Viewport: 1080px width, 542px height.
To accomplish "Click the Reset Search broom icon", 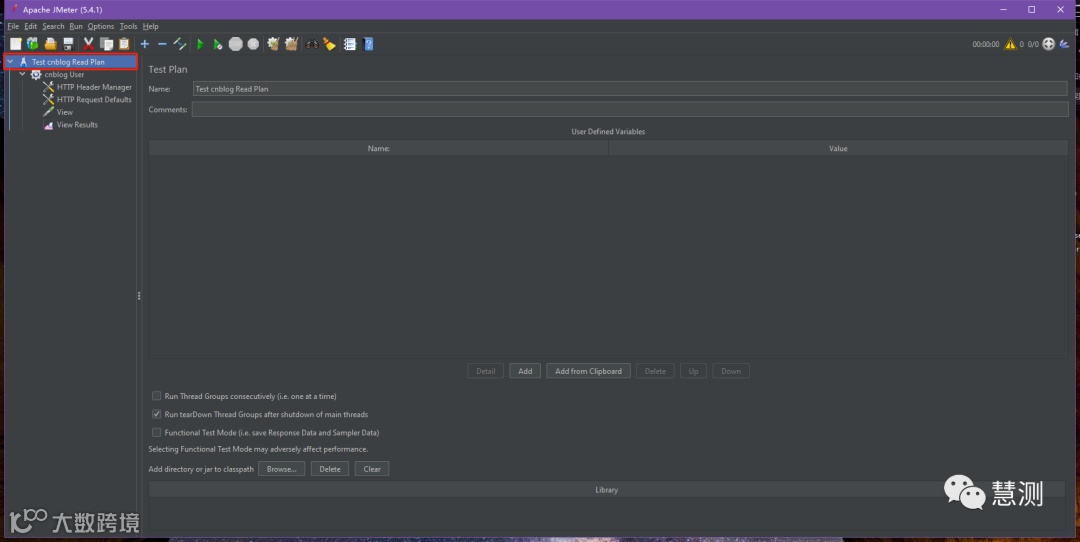I will (329, 44).
